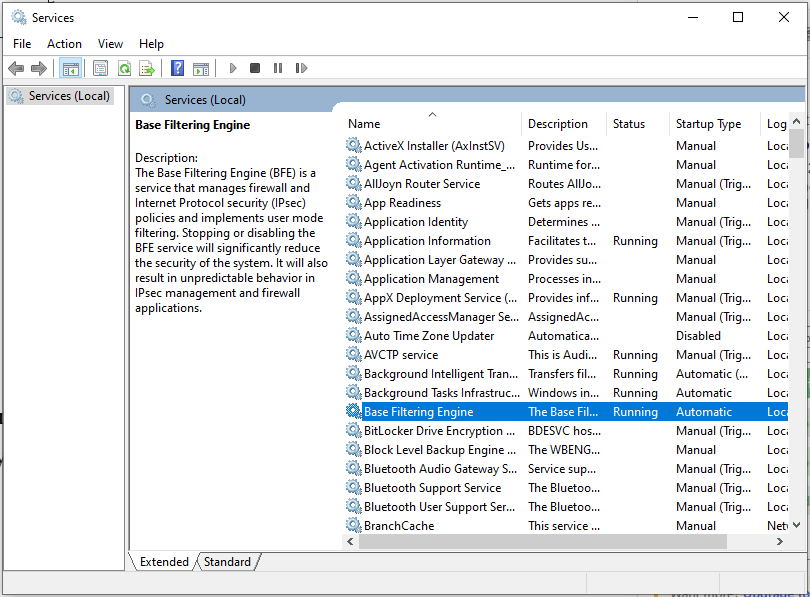Pause Service using the pause icon

click(278, 68)
